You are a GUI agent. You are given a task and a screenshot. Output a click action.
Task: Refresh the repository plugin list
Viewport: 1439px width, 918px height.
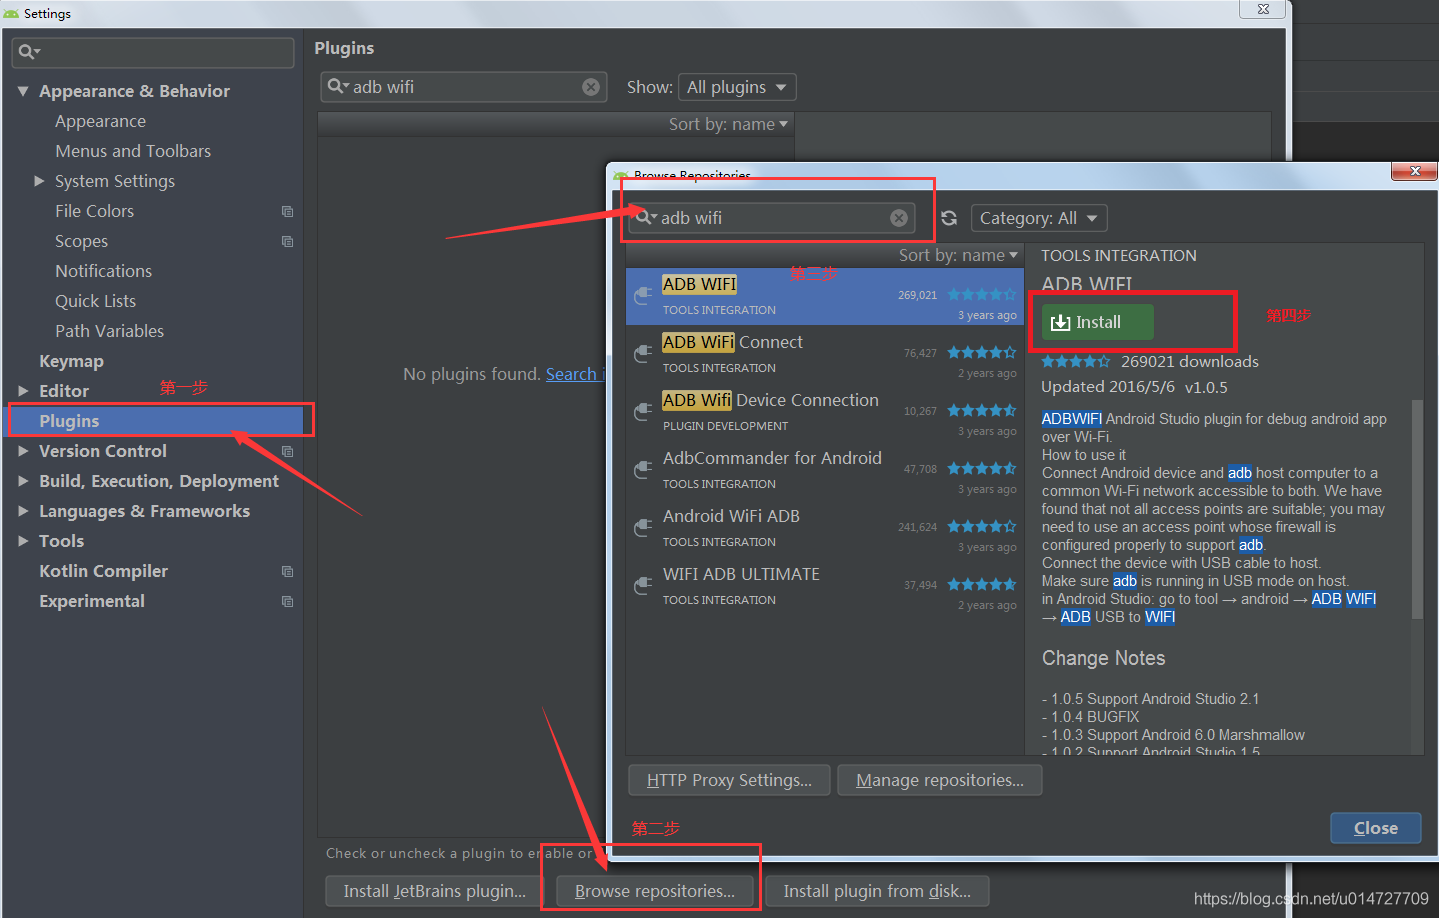click(x=949, y=218)
